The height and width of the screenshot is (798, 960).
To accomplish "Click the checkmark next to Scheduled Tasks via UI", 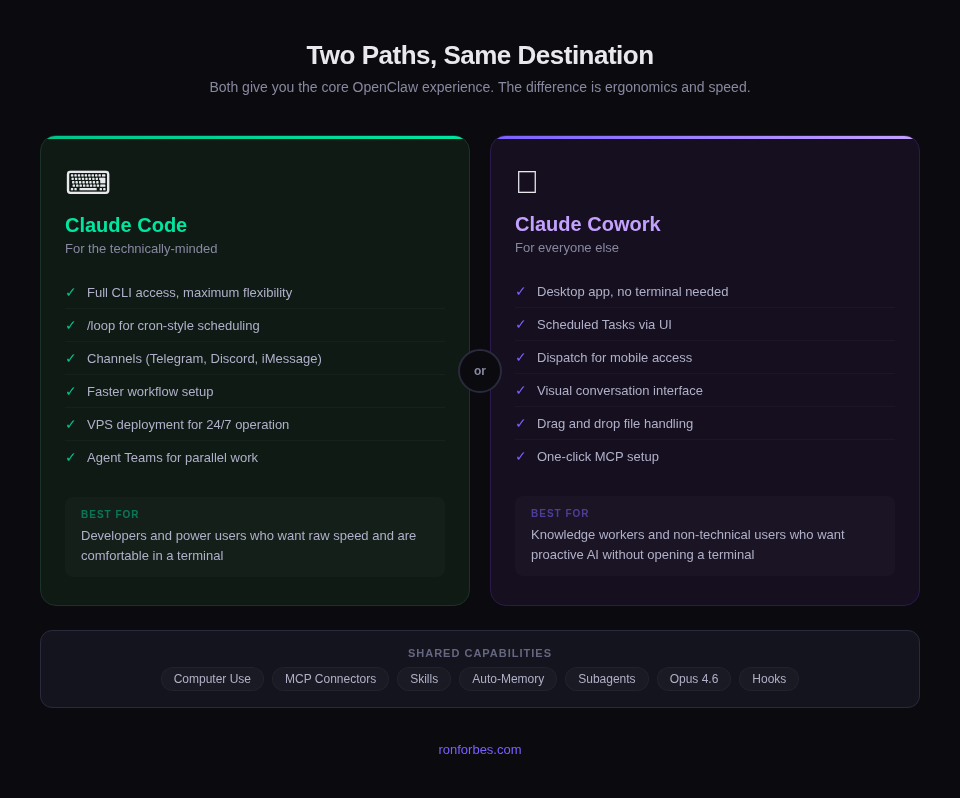I will pos(520,324).
